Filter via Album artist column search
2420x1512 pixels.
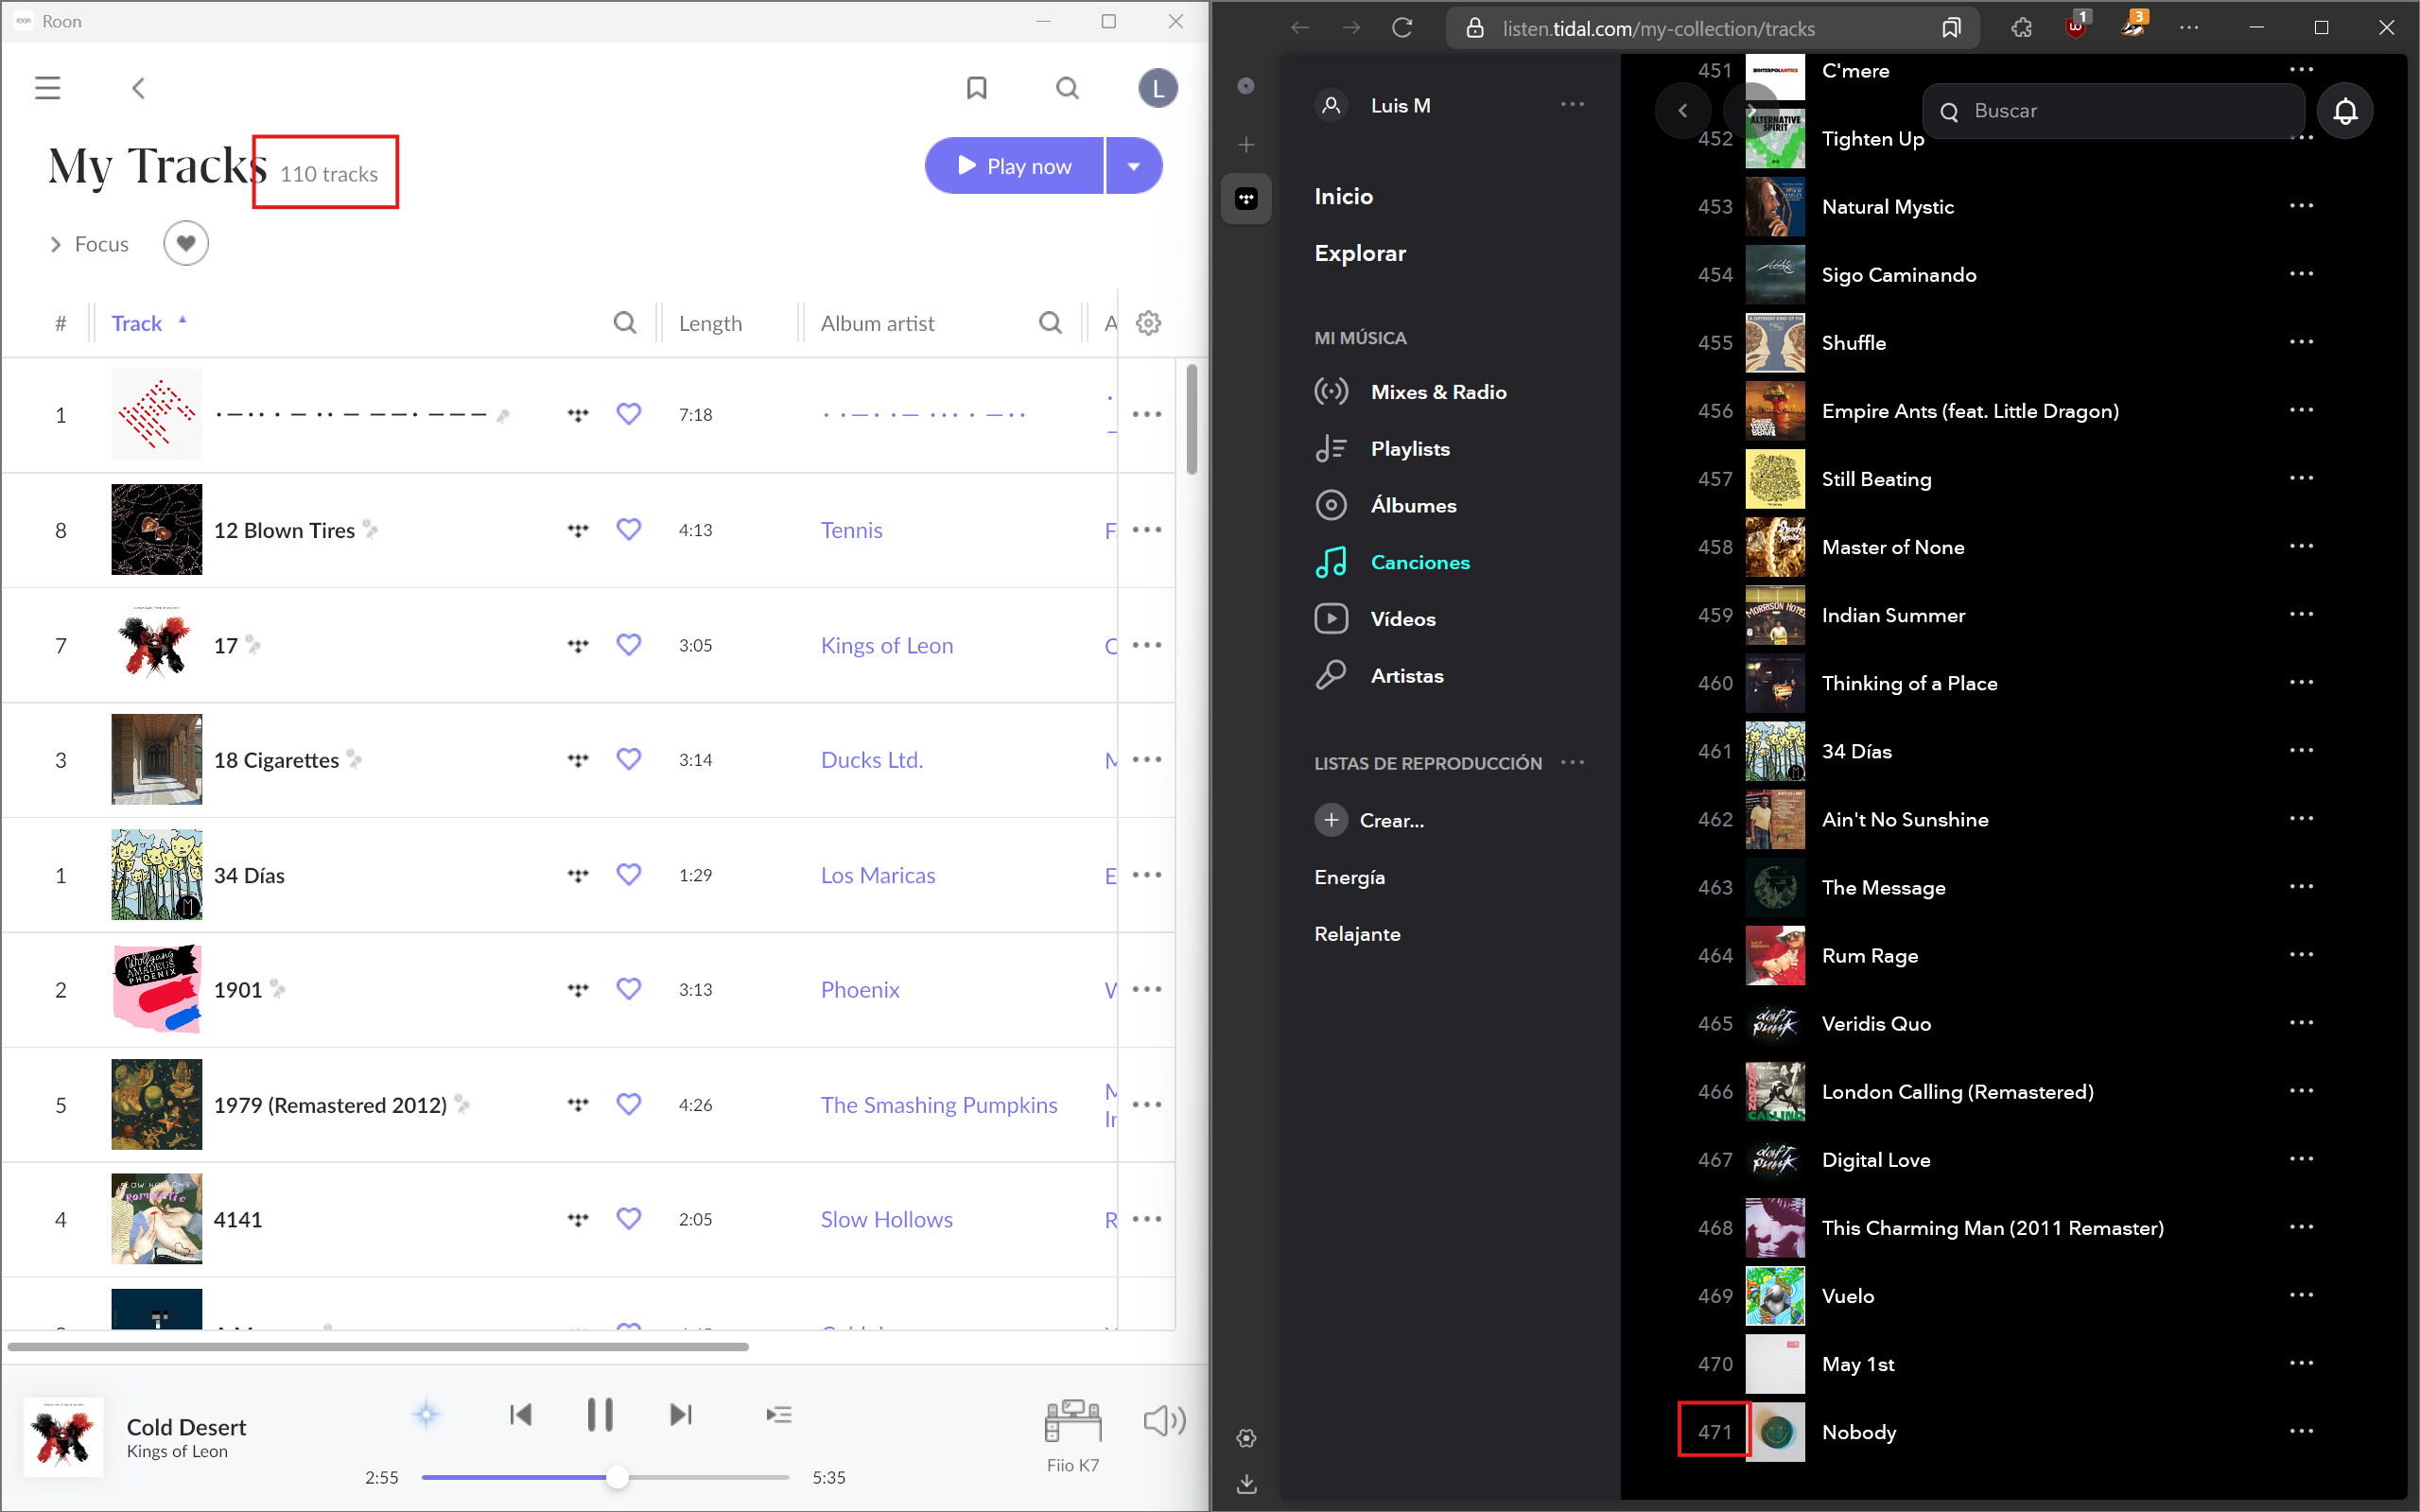[1051, 323]
